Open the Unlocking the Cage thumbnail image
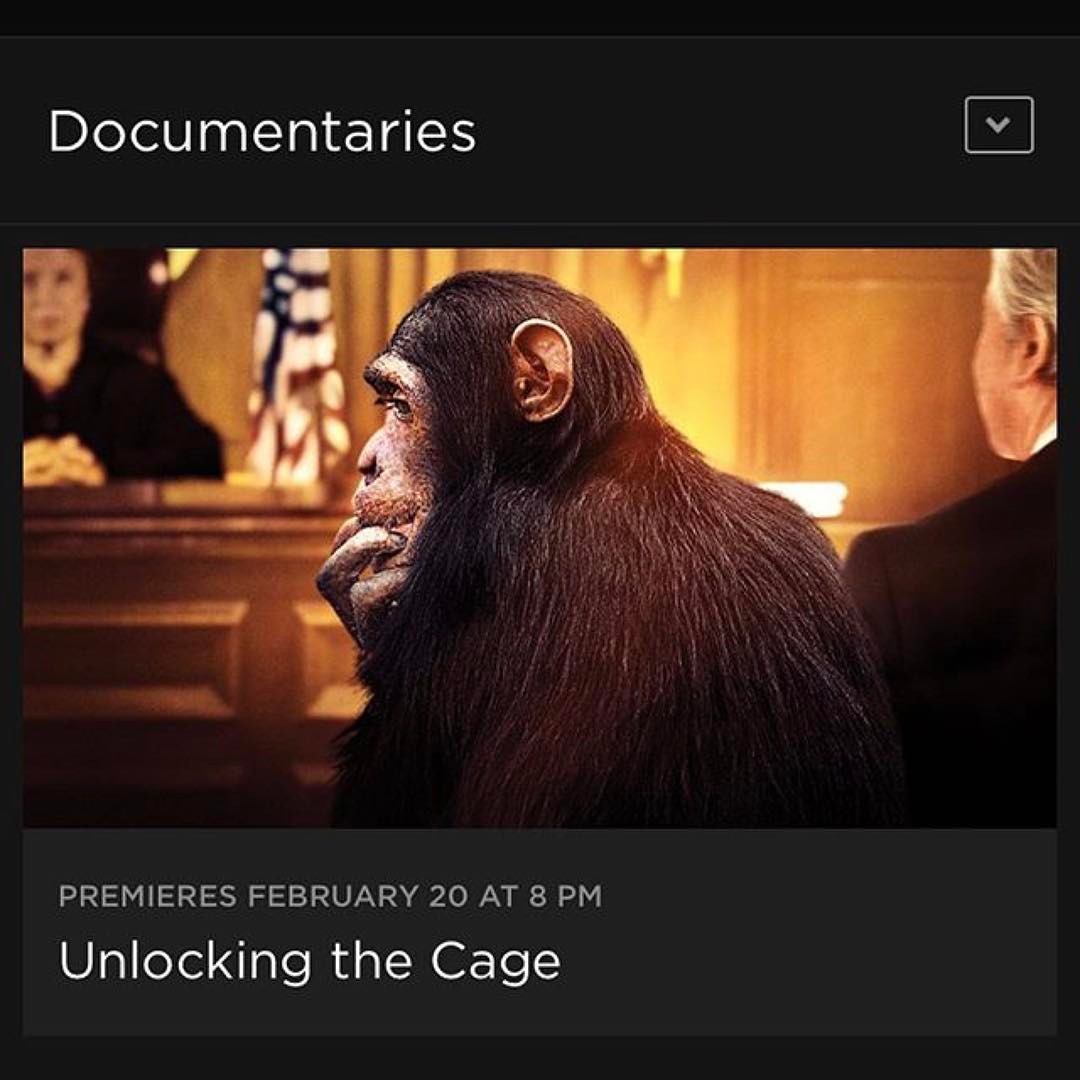 click(539, 537)
